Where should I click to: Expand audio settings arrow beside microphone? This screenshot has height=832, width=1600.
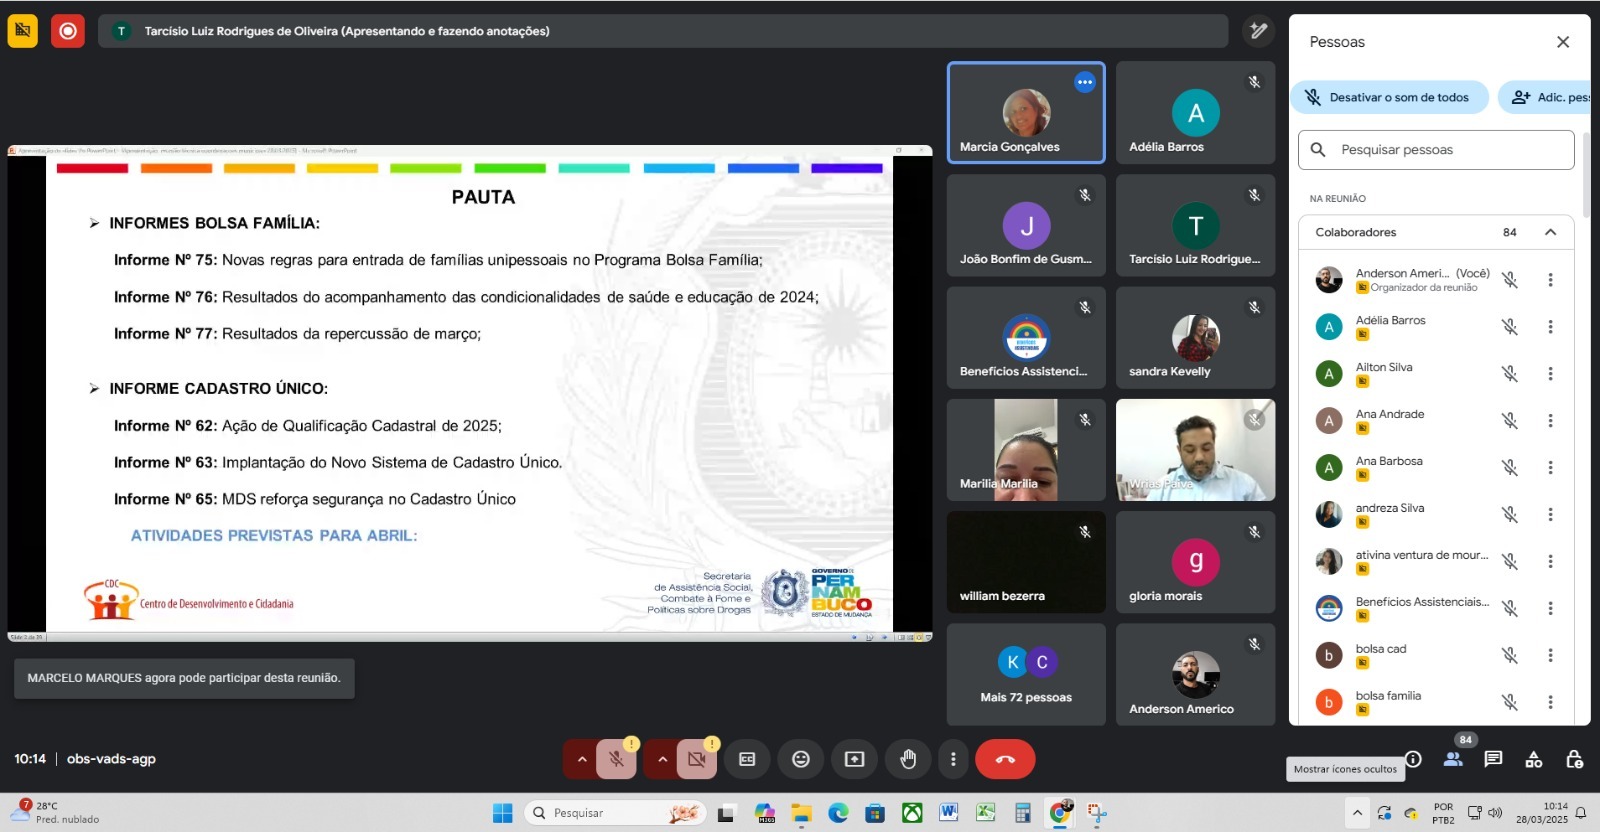(x=581, y=759)
